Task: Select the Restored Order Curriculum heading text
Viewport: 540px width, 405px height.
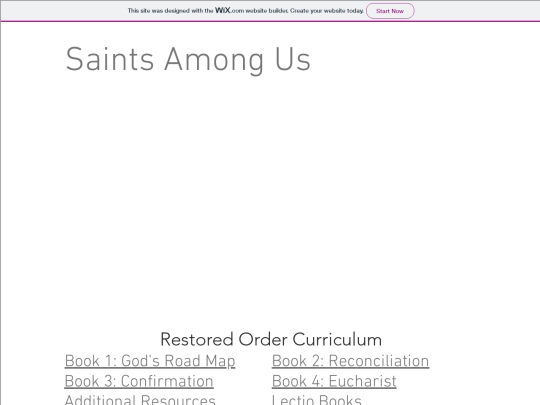Action: point(271,340)
